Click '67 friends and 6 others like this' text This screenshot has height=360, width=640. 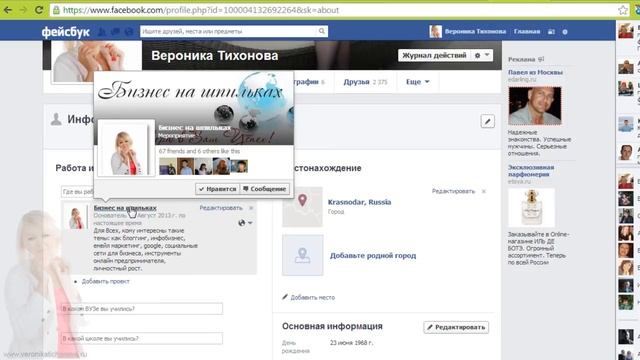click(x=199, y=151)
